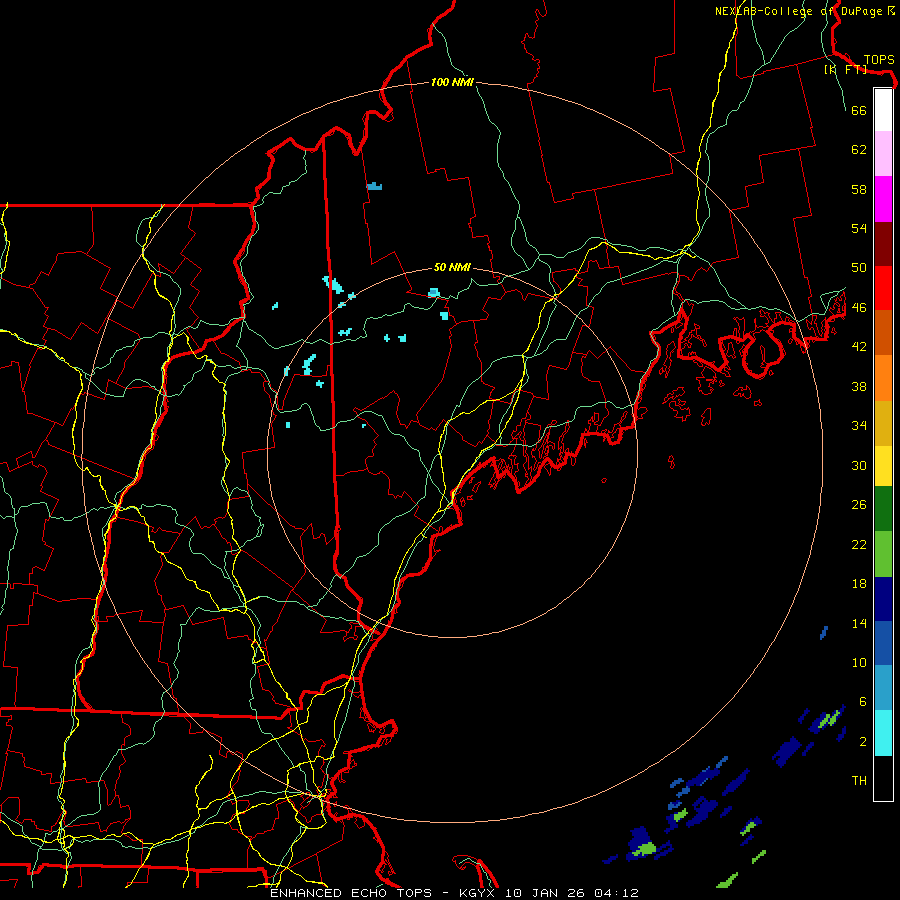Click the black TH legend swatch
This screenshot has width=900, height=900.
[x=883, y=778]
